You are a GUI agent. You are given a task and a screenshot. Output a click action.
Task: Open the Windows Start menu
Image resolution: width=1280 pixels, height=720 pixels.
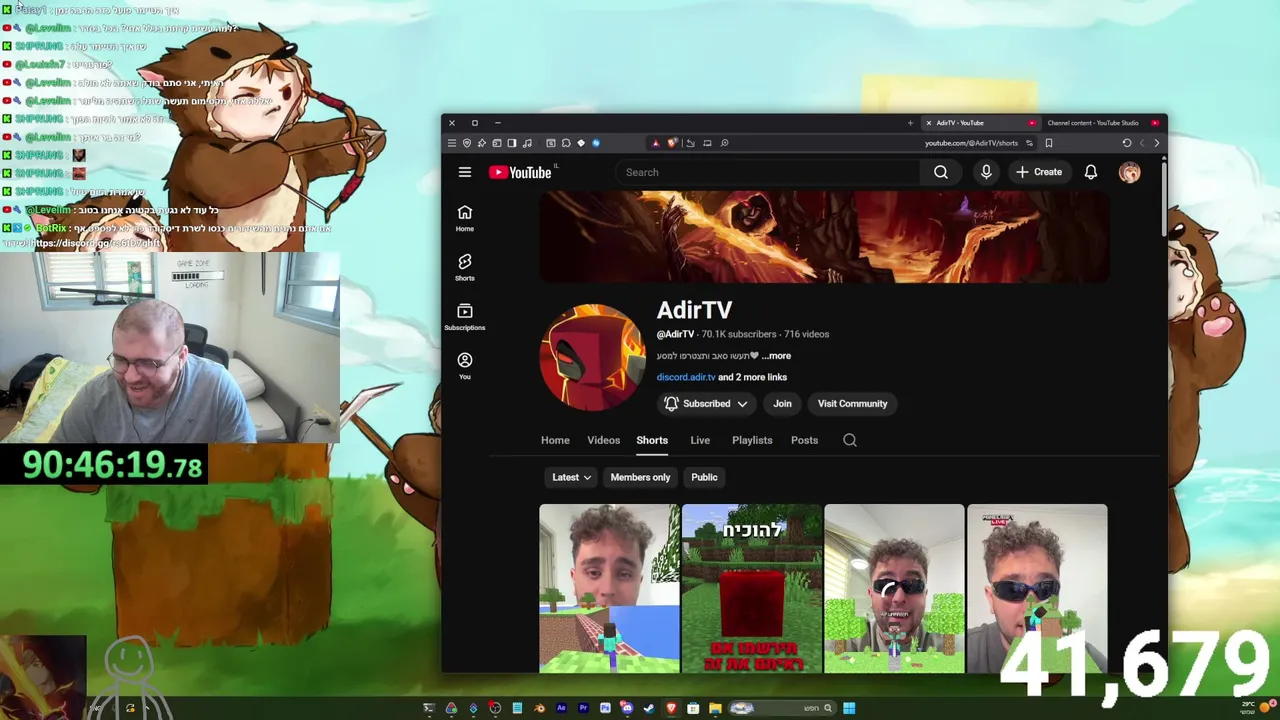click(849, 708)
